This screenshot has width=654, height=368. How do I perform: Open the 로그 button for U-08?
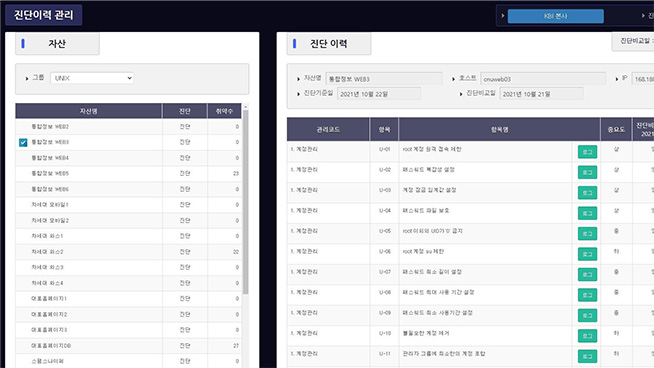click(x=587, y=295)
